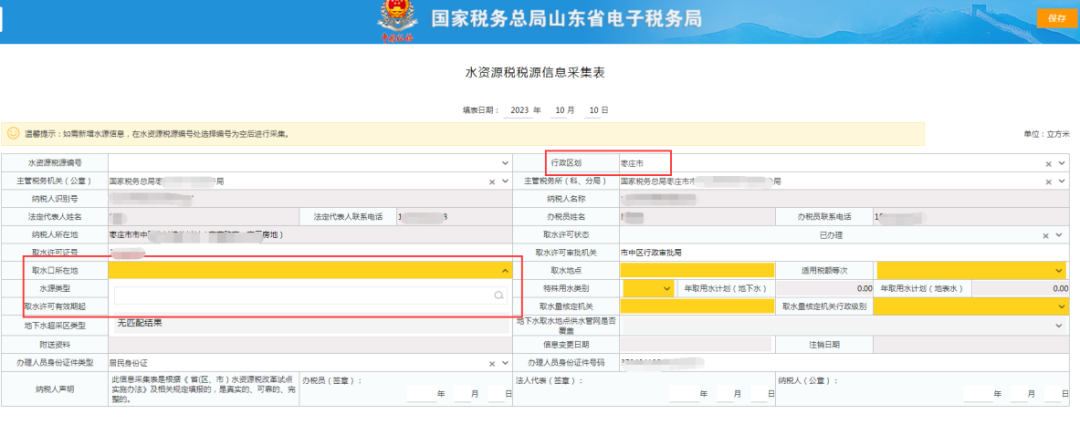
Task: Click the year field under 纳税人（公章）
Action: (978, 393)
